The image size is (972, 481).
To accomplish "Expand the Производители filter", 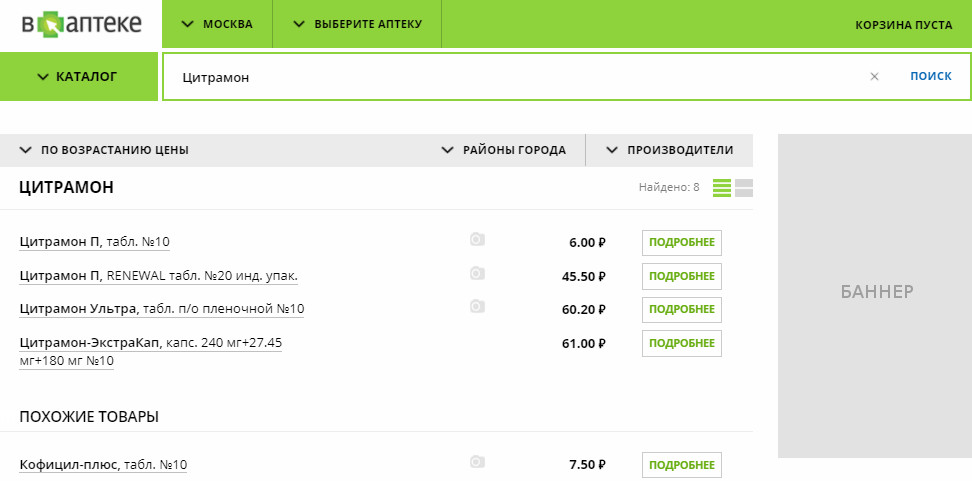I will point(670,150).
